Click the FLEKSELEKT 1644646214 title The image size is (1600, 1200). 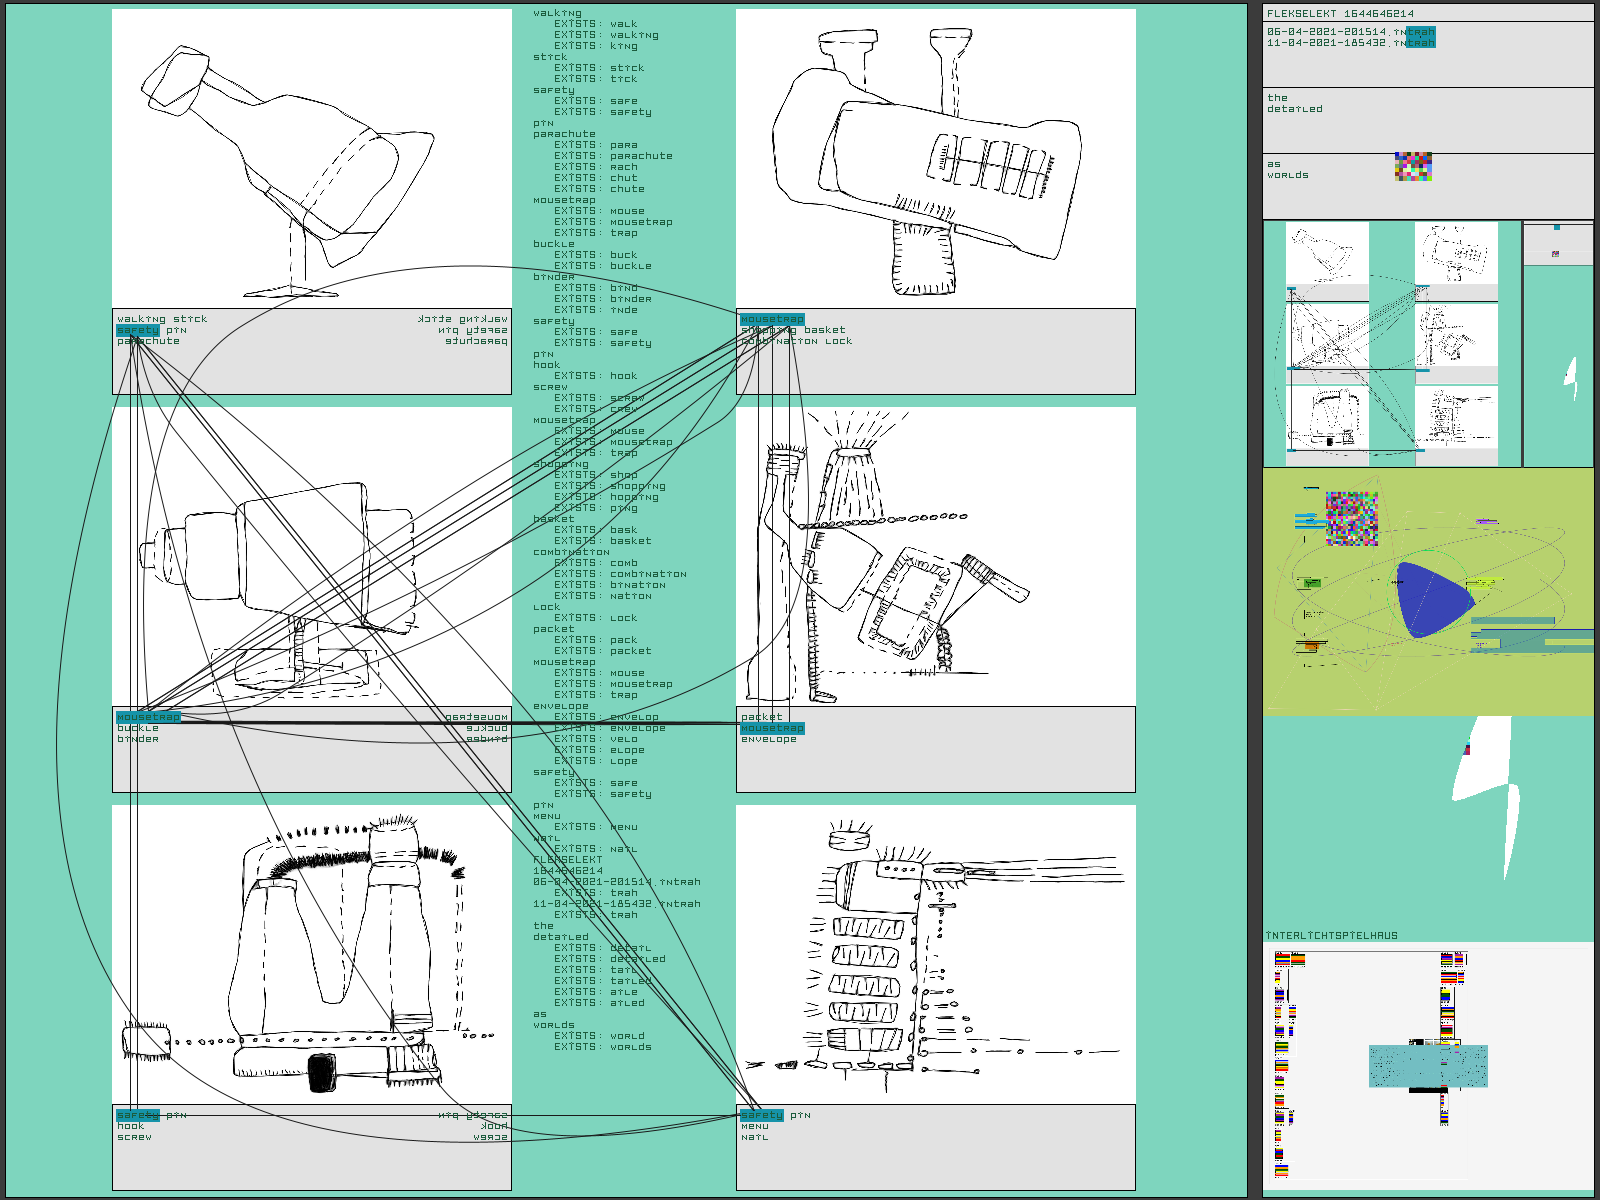pyautogui.click(x=1340, y=14)
